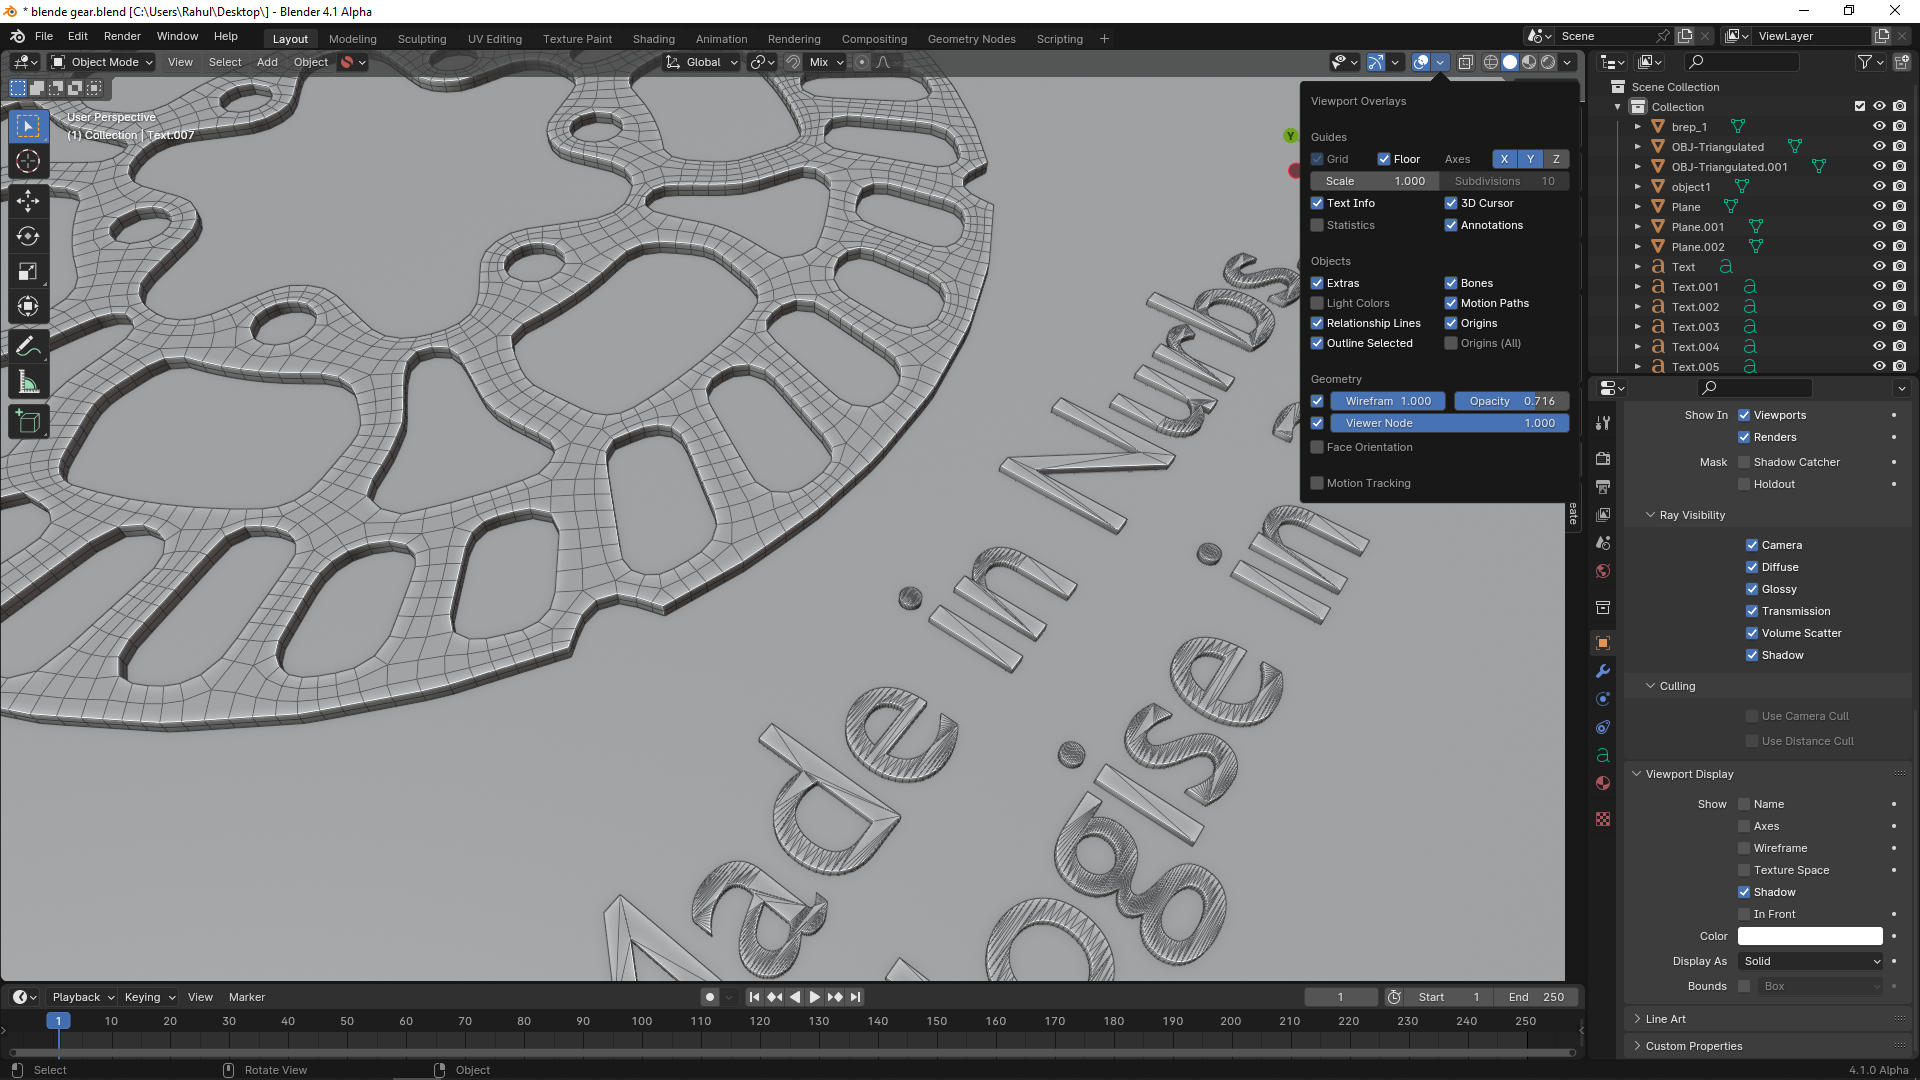The width and height of the screenshot is (1920, 1080).
Task: Enable the Face Orientation checkbox
Action: point(1317,447)
